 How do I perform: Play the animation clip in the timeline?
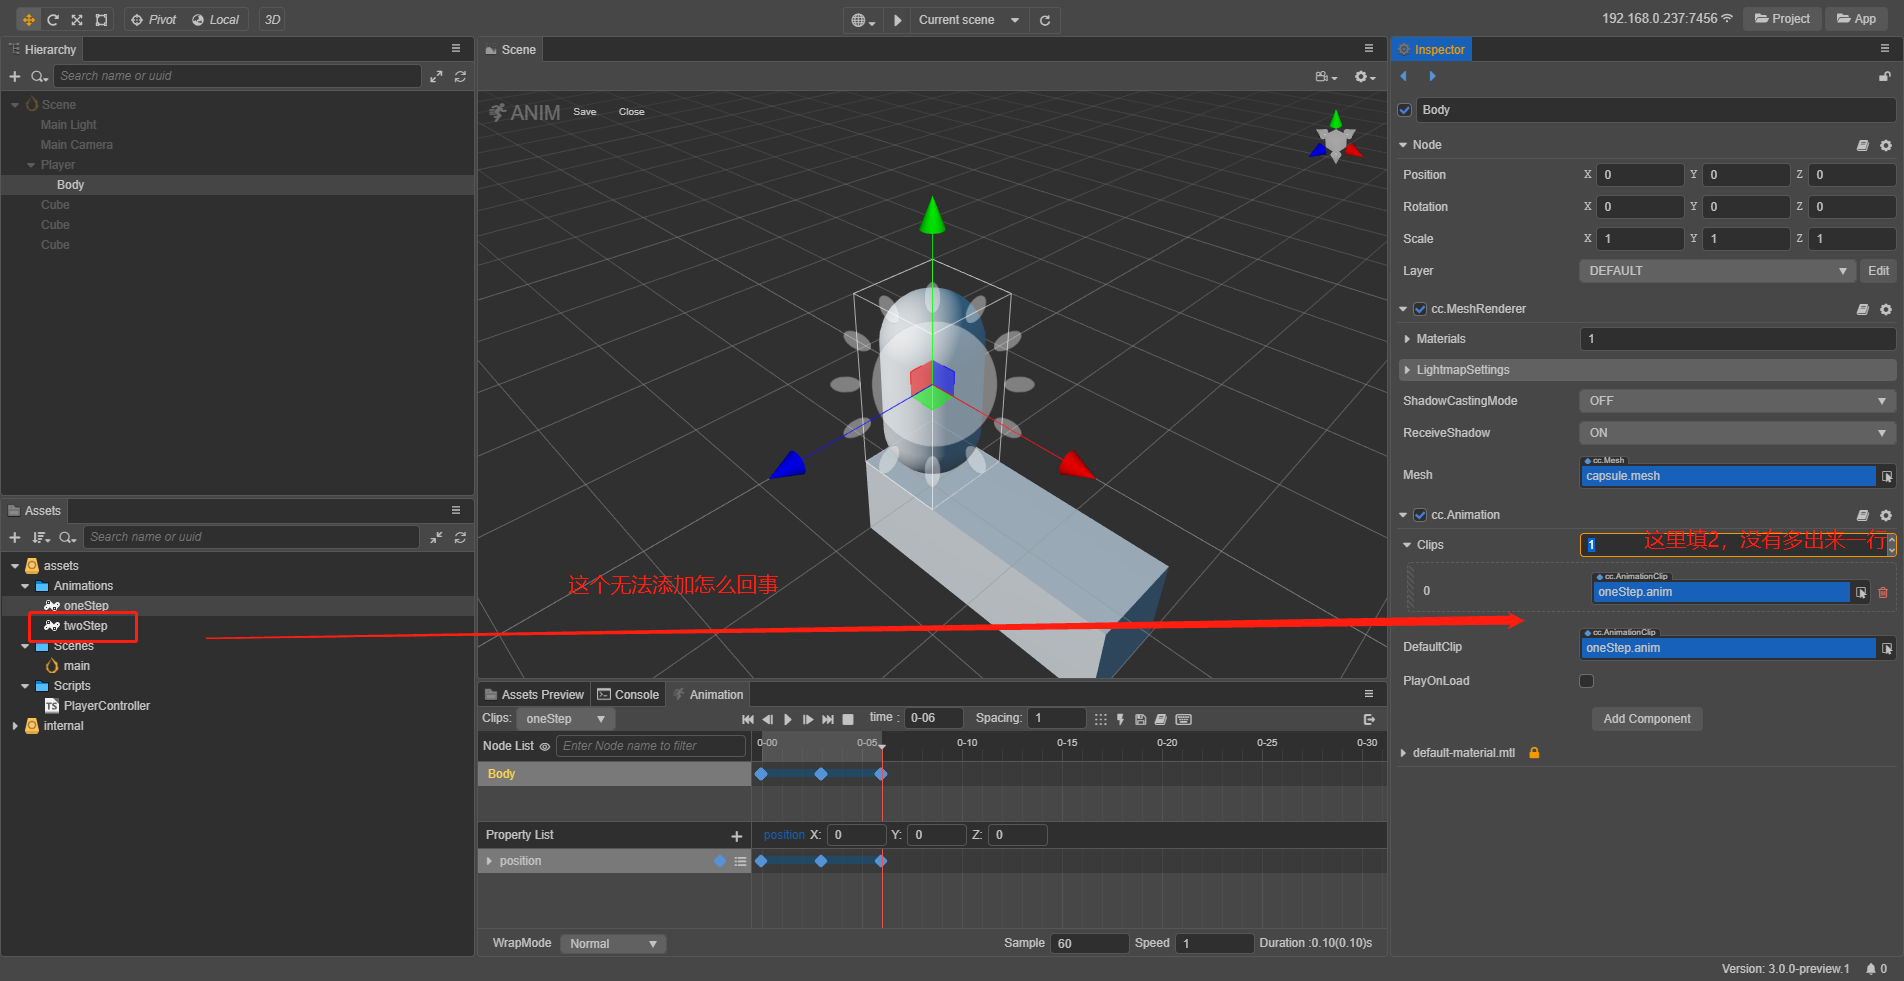coord(788,719)
